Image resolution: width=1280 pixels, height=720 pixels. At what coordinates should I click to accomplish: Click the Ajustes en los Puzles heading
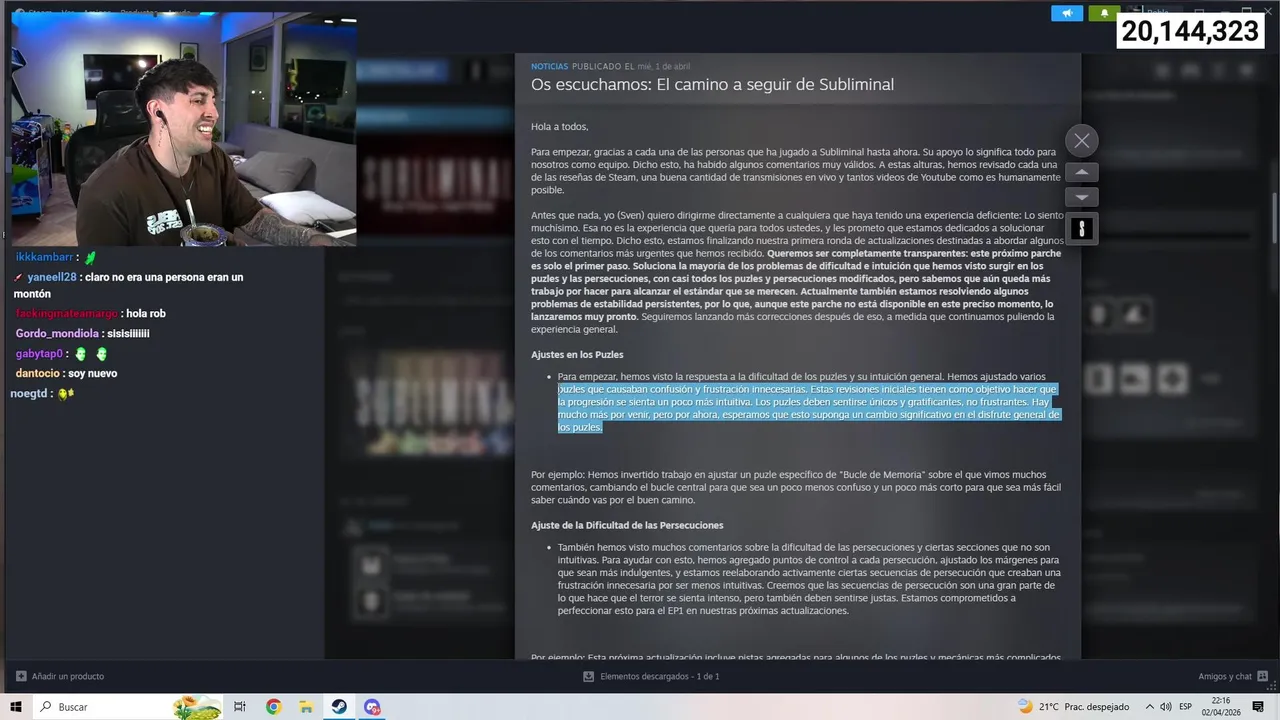(577, 355)
